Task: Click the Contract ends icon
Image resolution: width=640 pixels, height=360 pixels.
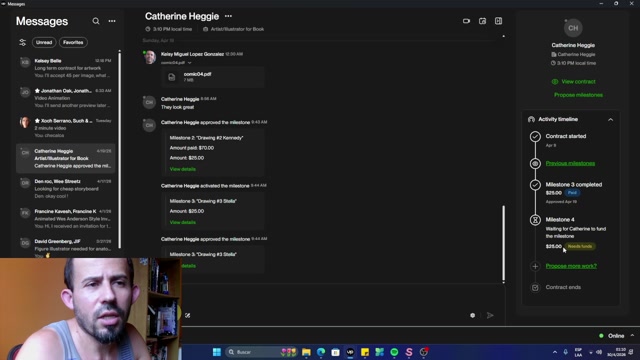Action: click(x=535, y=287)
